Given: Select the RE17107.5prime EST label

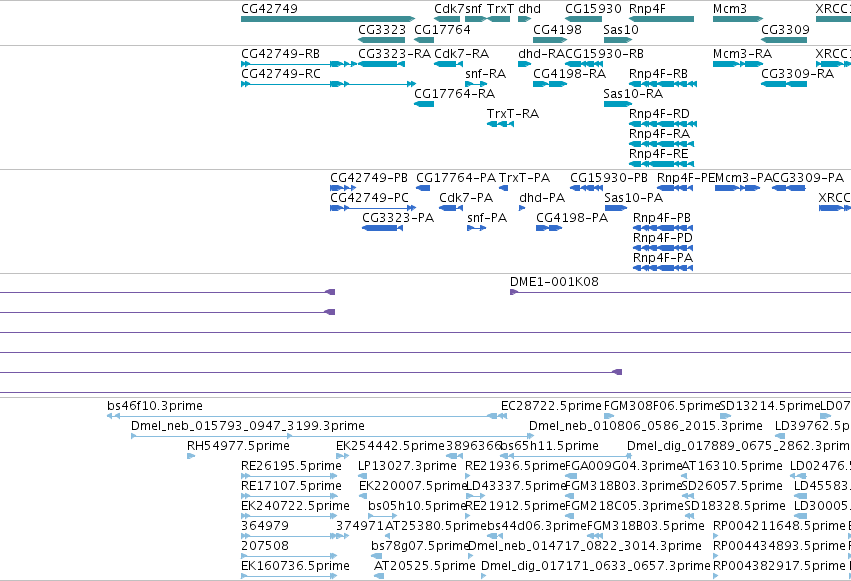Looking at the screenshot, I should point(291,486).
